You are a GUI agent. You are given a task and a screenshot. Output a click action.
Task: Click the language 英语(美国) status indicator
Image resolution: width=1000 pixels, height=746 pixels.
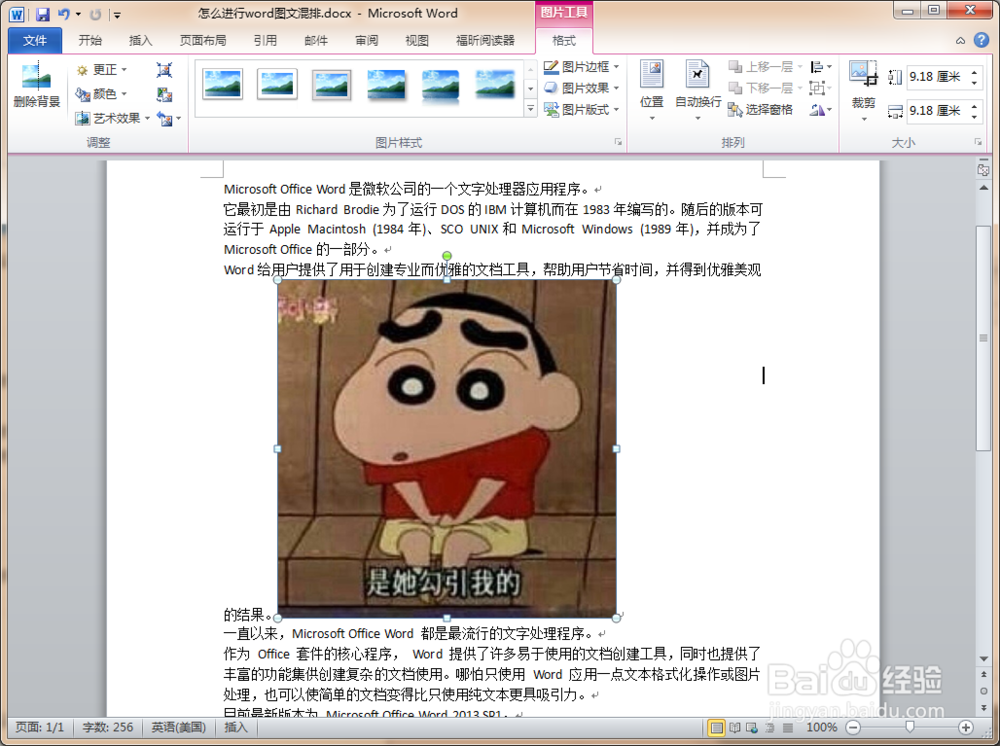pyautogui.click(x=179, y=728)
